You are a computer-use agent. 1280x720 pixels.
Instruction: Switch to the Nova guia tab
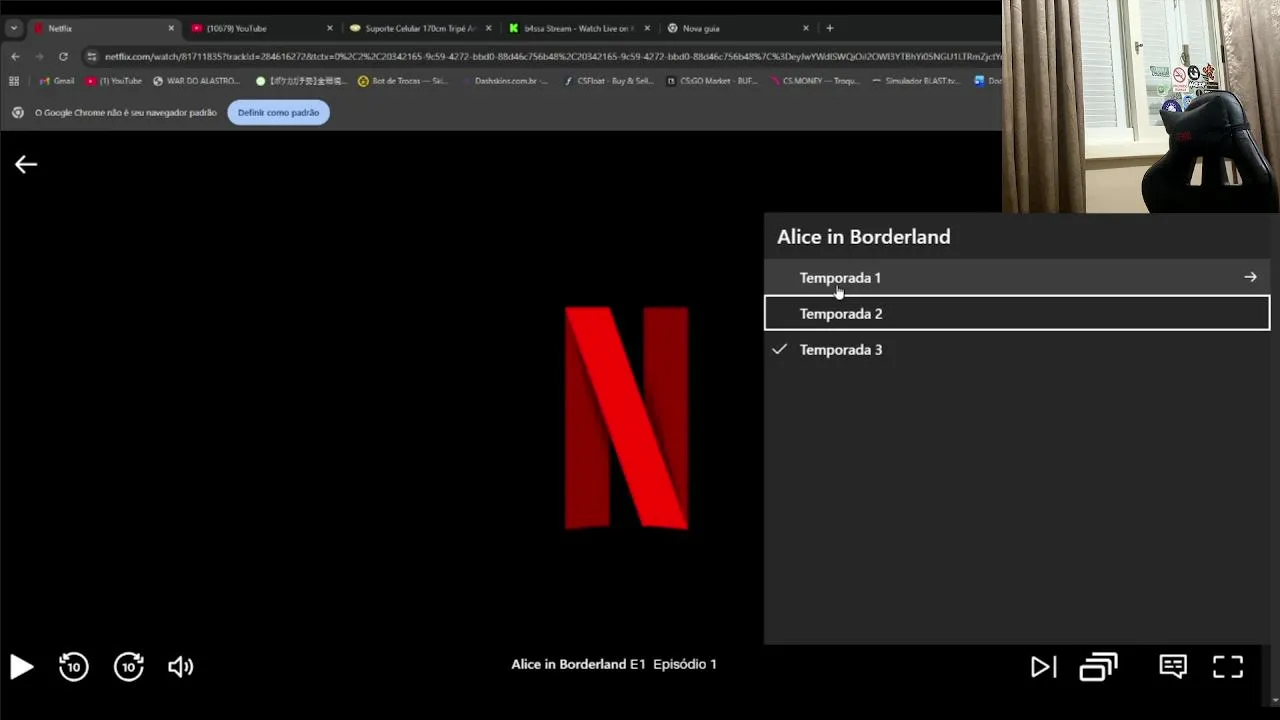(x=738, y=28)
